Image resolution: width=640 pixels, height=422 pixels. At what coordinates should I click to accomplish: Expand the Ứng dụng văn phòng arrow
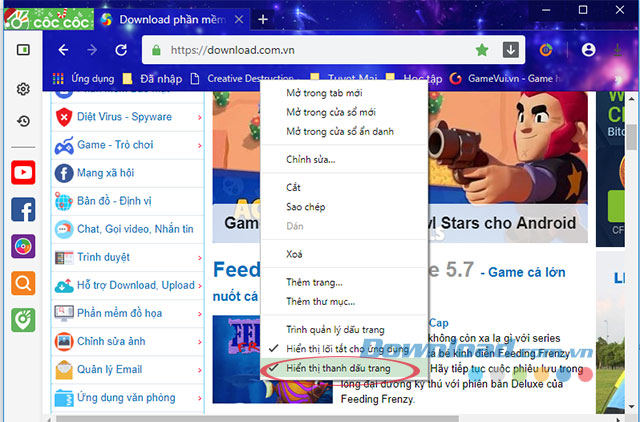click(x=200, y=398)
